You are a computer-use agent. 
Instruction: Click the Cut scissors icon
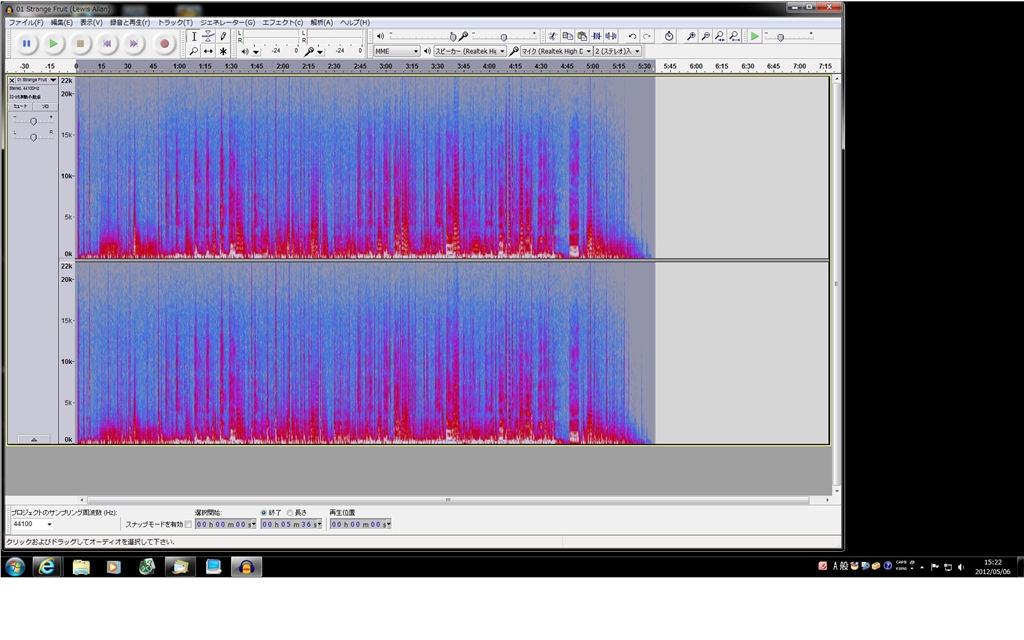(x=552, y=36)
